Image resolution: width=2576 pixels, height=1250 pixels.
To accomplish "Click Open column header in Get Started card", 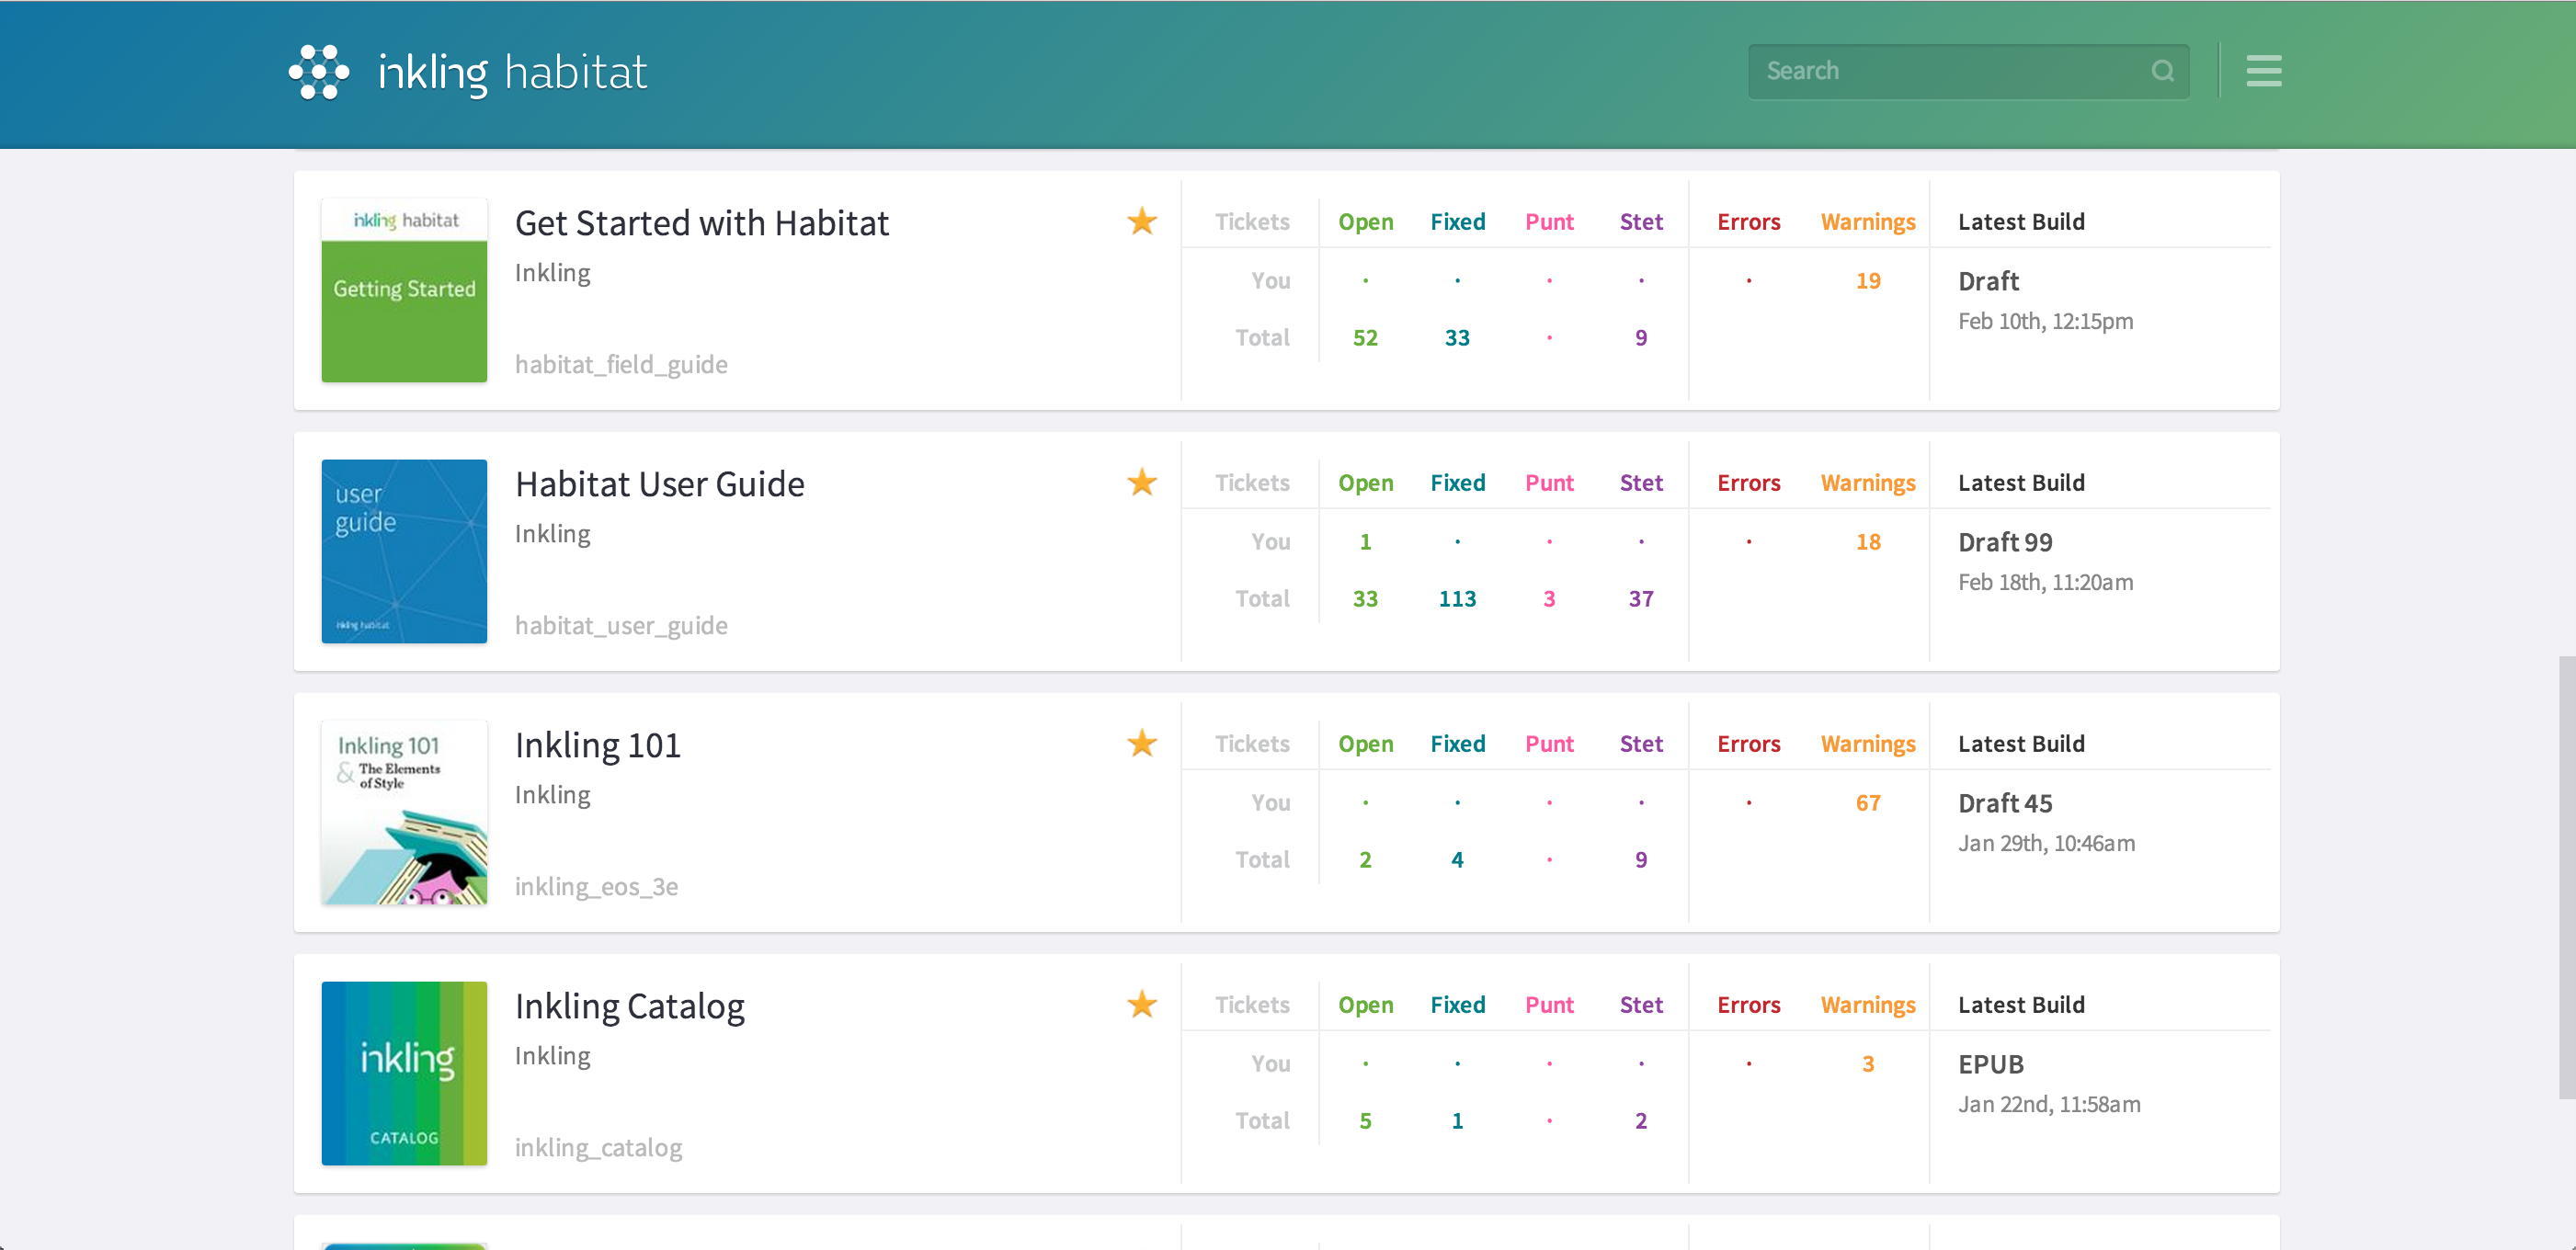I will tap(1365, 222).
